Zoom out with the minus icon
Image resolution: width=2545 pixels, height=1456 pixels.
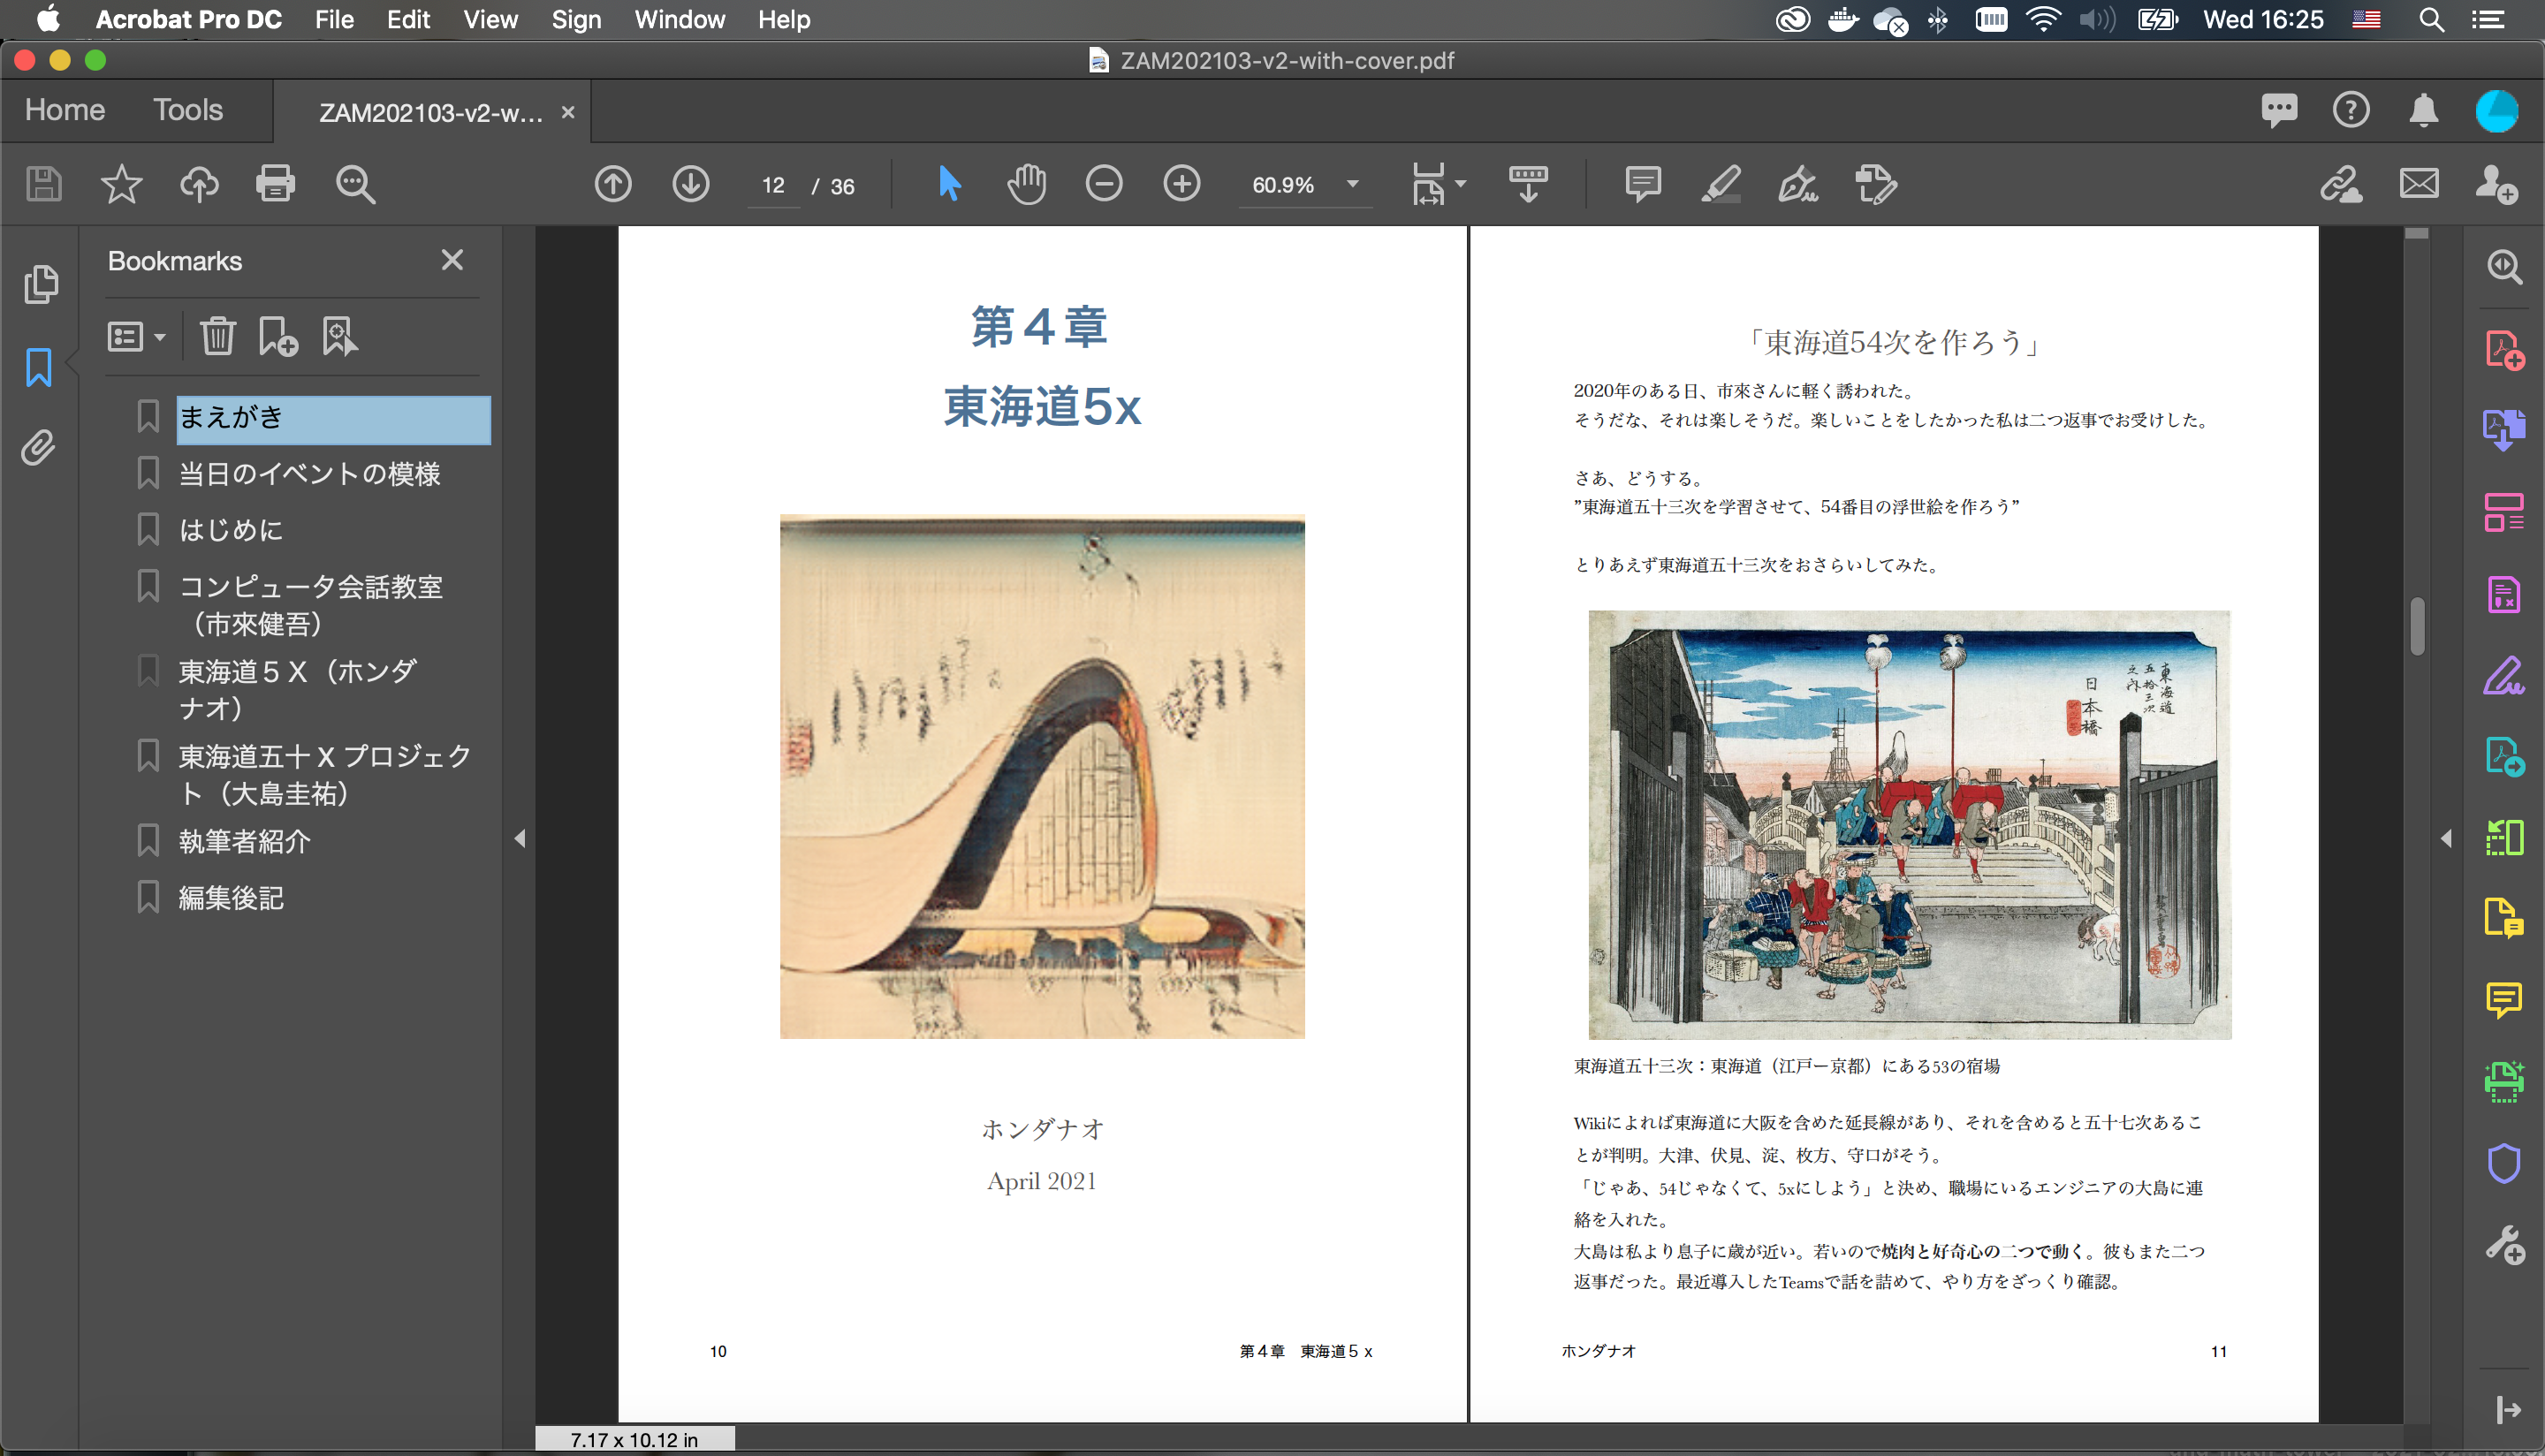(1104, 185)
